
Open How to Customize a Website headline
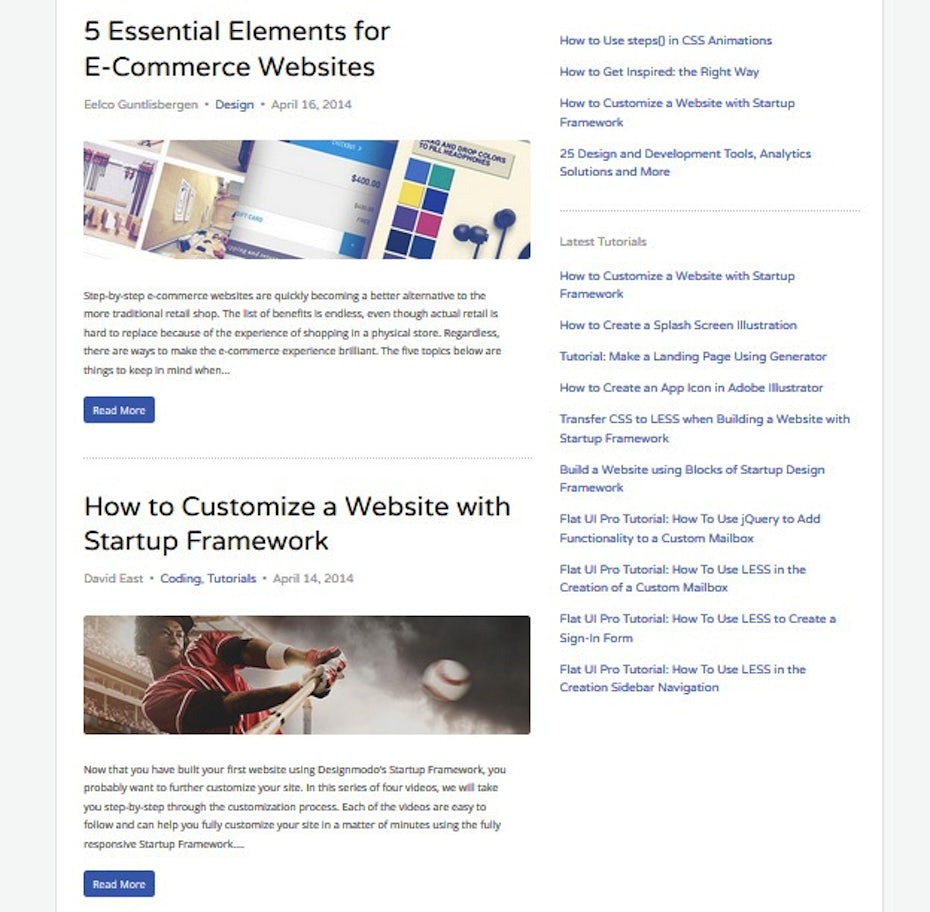pyautogui.click(x=297, y=523)
